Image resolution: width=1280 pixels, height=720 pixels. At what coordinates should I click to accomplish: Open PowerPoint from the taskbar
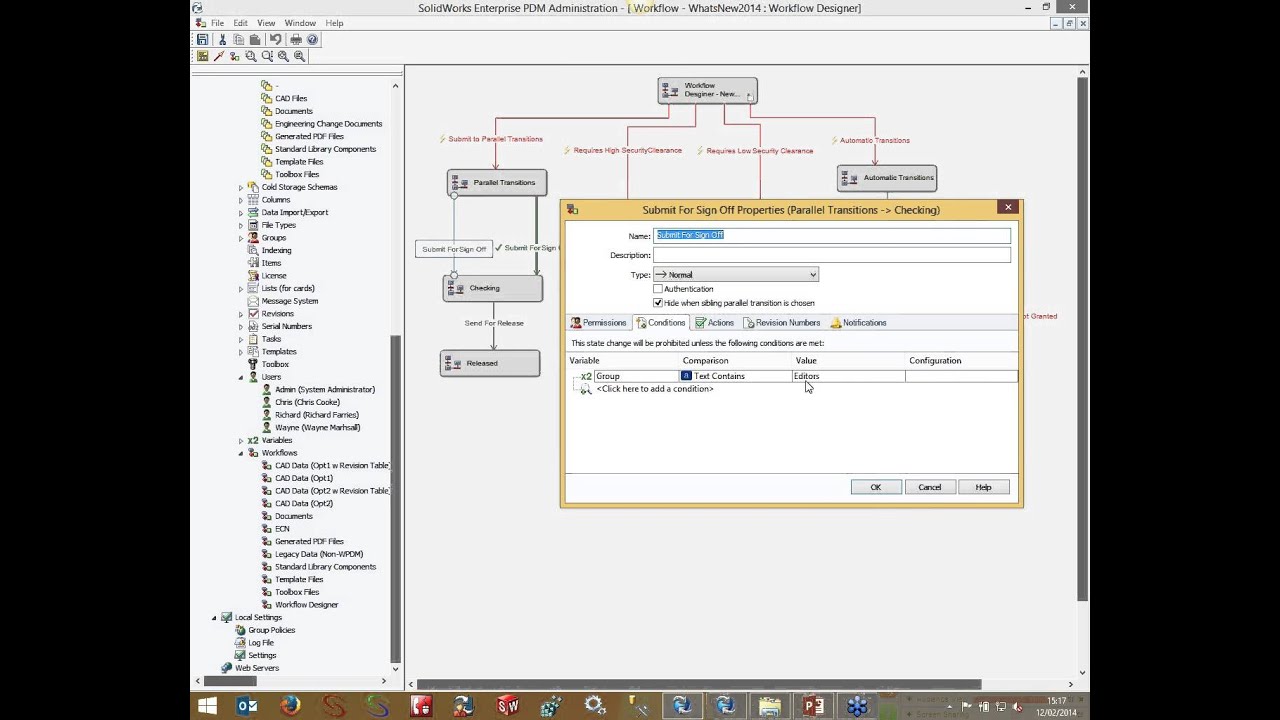(x=813, y=706)
